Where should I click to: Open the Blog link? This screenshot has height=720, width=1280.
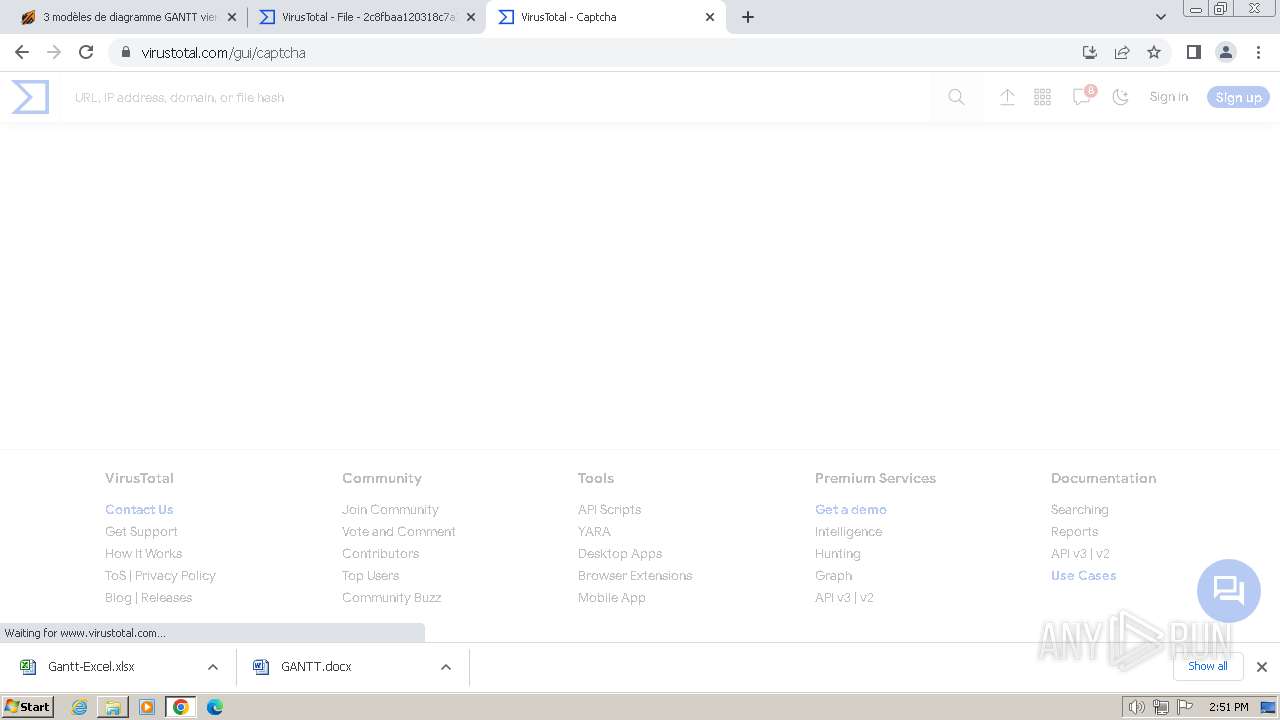pyautogui.click(x=118, y=597)
